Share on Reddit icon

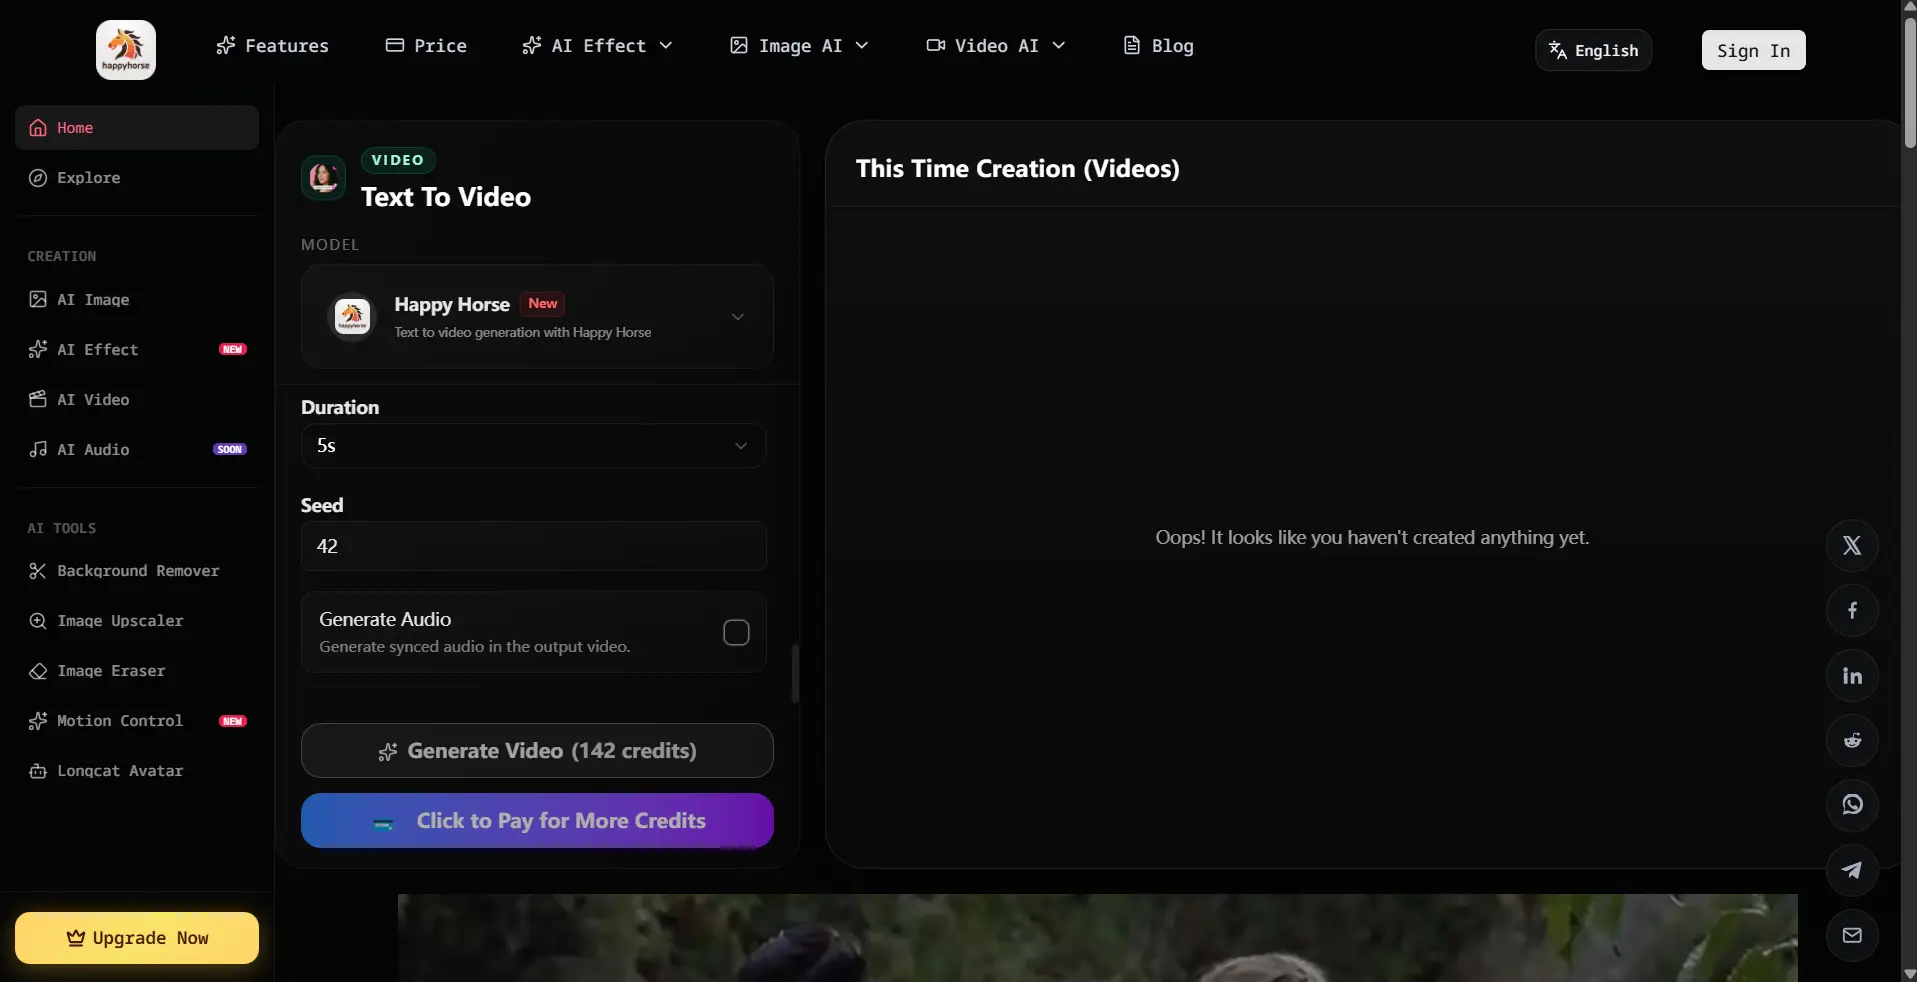[x=1852, y=741]
